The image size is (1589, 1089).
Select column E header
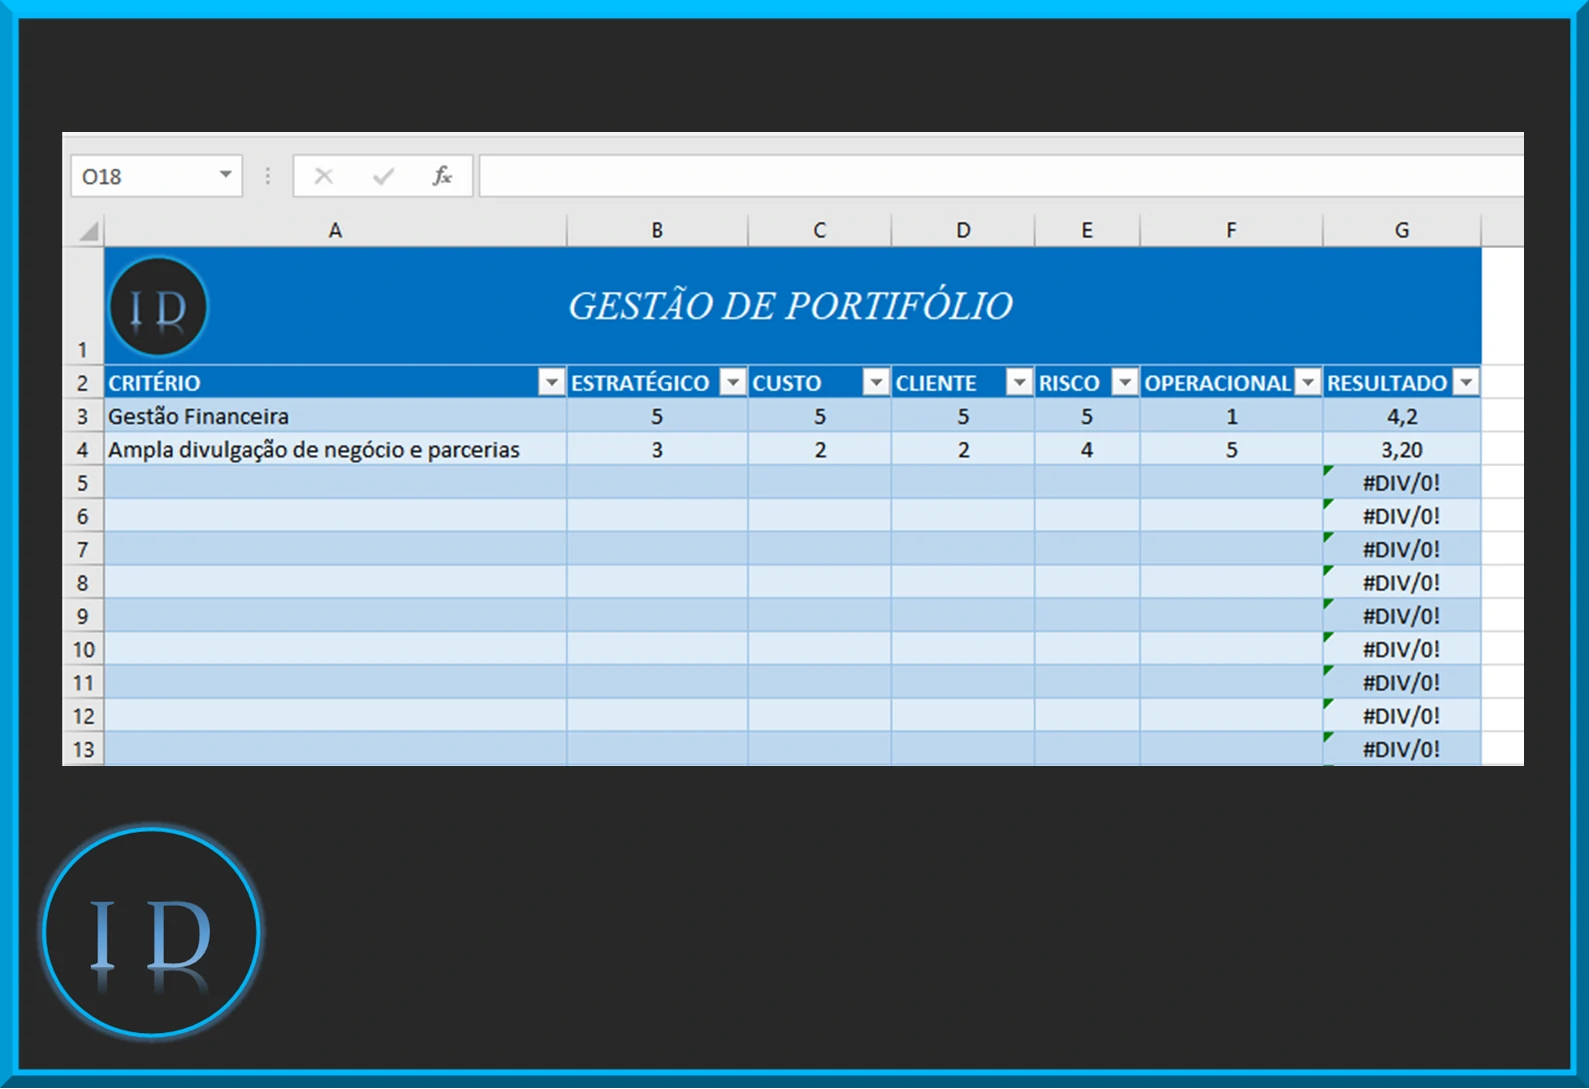pyautogui.click(x=1087, y=231)
